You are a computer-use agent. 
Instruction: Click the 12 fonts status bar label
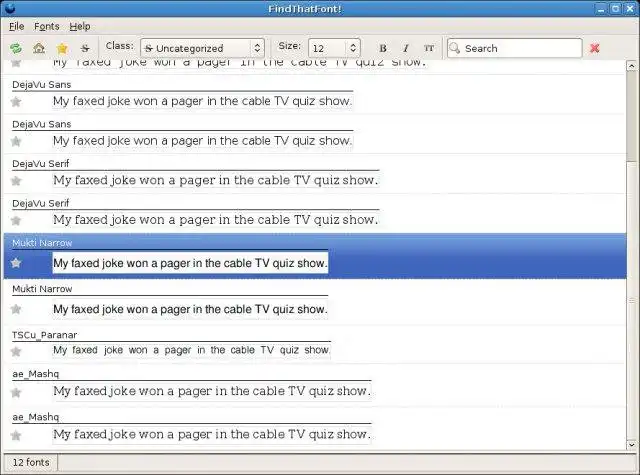pyautogui.click(x=31, y=462)
